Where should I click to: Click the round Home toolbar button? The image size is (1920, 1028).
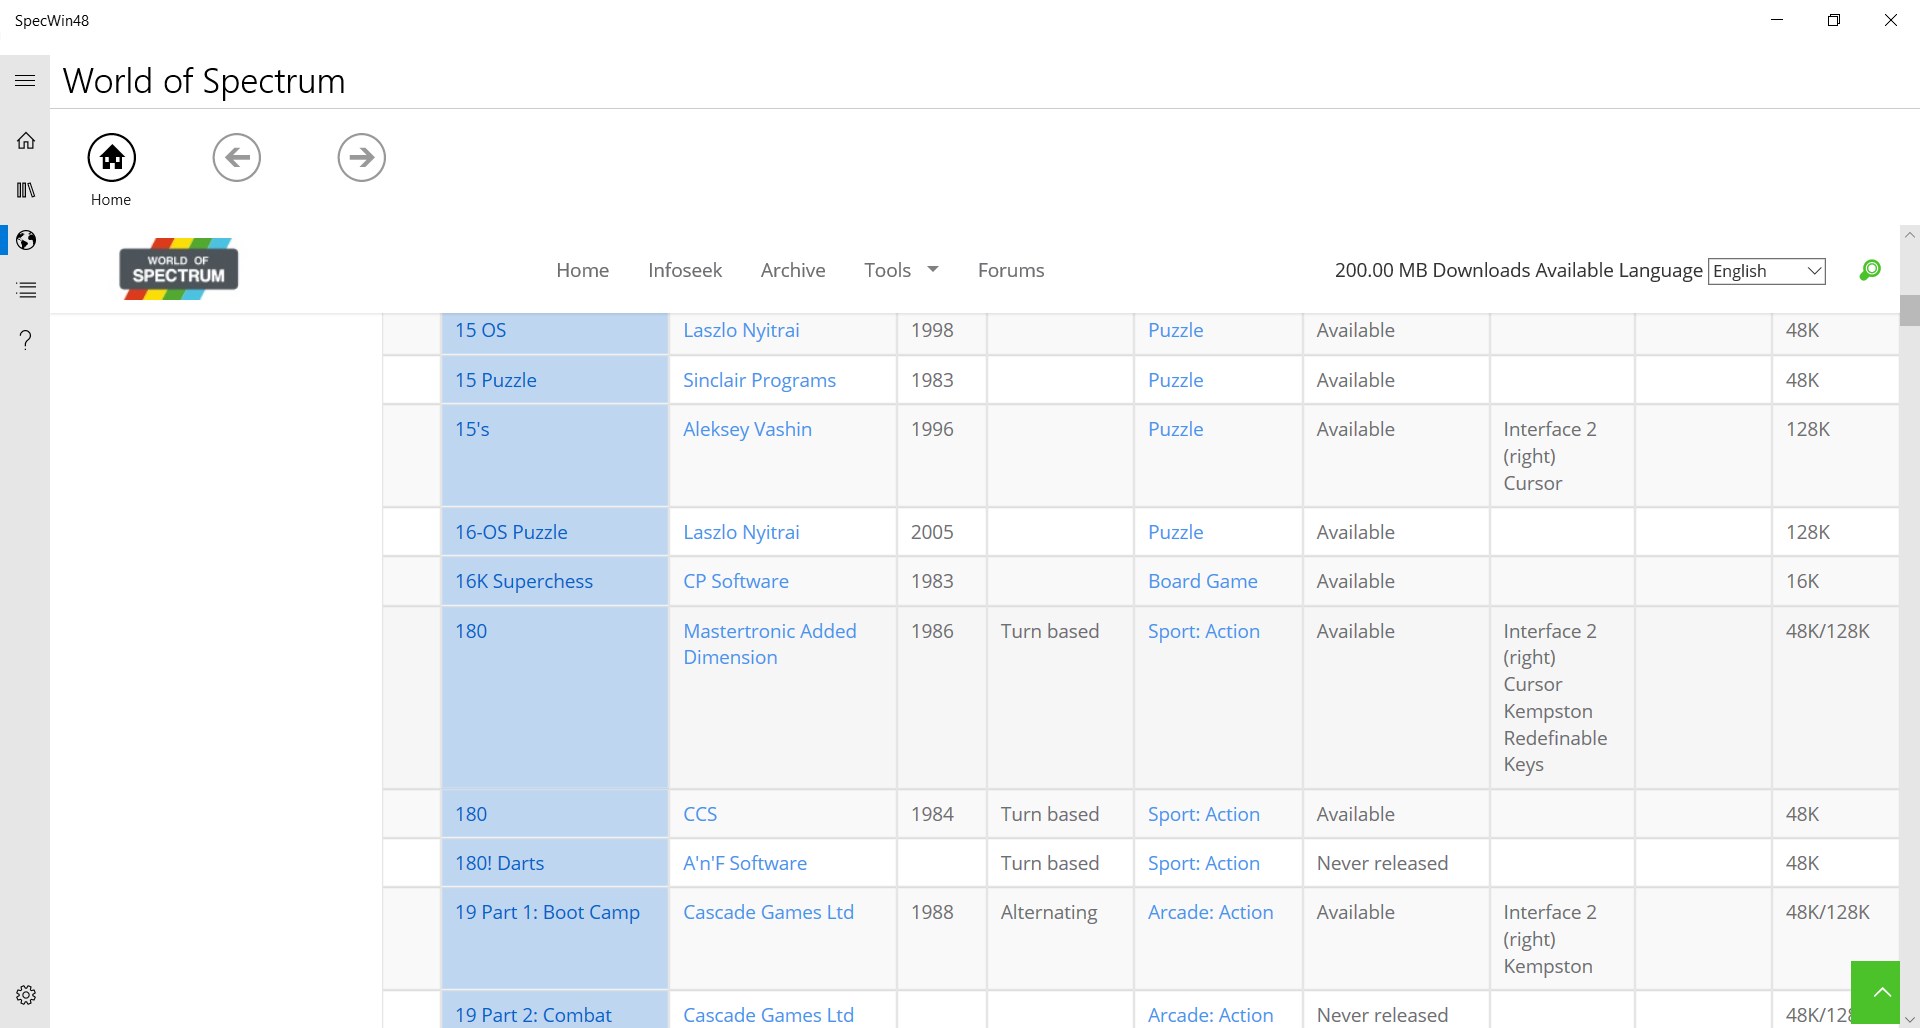click(x=111, y=157)
